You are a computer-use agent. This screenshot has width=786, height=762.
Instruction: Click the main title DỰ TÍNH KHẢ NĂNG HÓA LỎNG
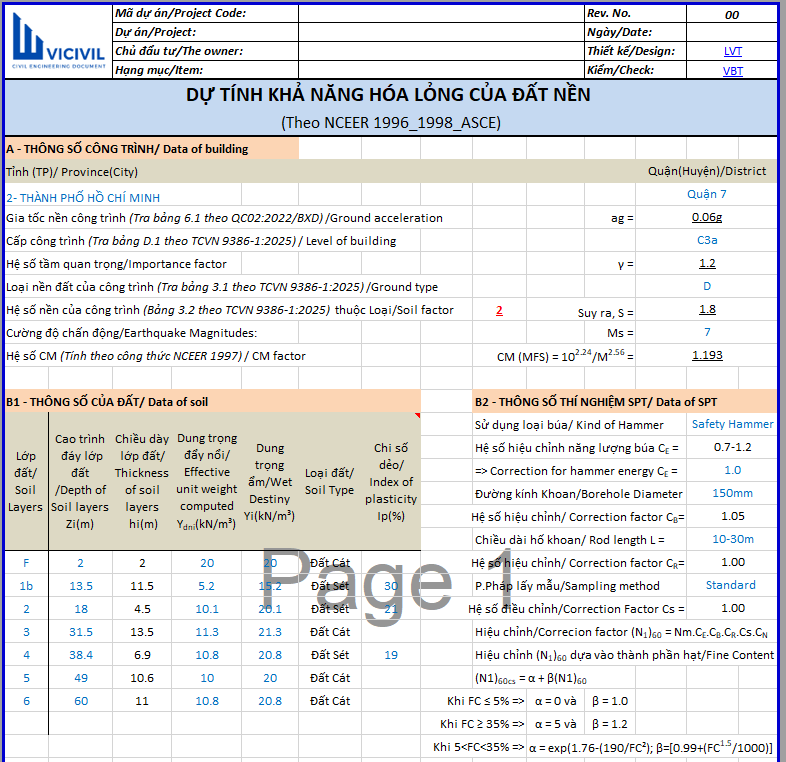(388, 95)
